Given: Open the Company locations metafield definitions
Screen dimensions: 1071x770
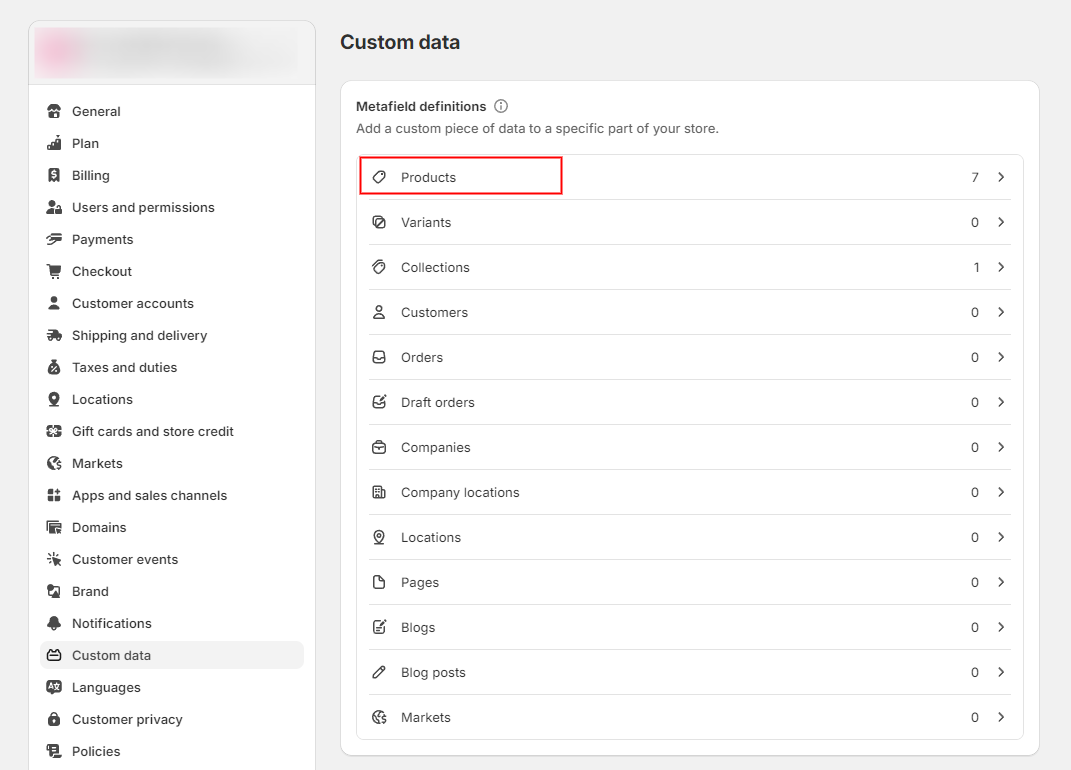Looking at the screenshot, I should point(460,492).
